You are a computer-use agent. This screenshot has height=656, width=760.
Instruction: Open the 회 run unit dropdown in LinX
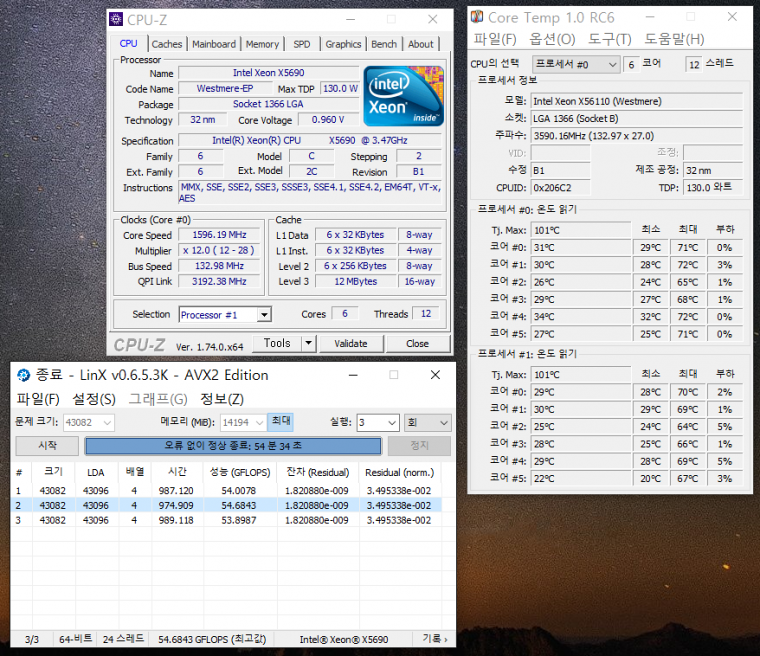click(x=428, y=422)
